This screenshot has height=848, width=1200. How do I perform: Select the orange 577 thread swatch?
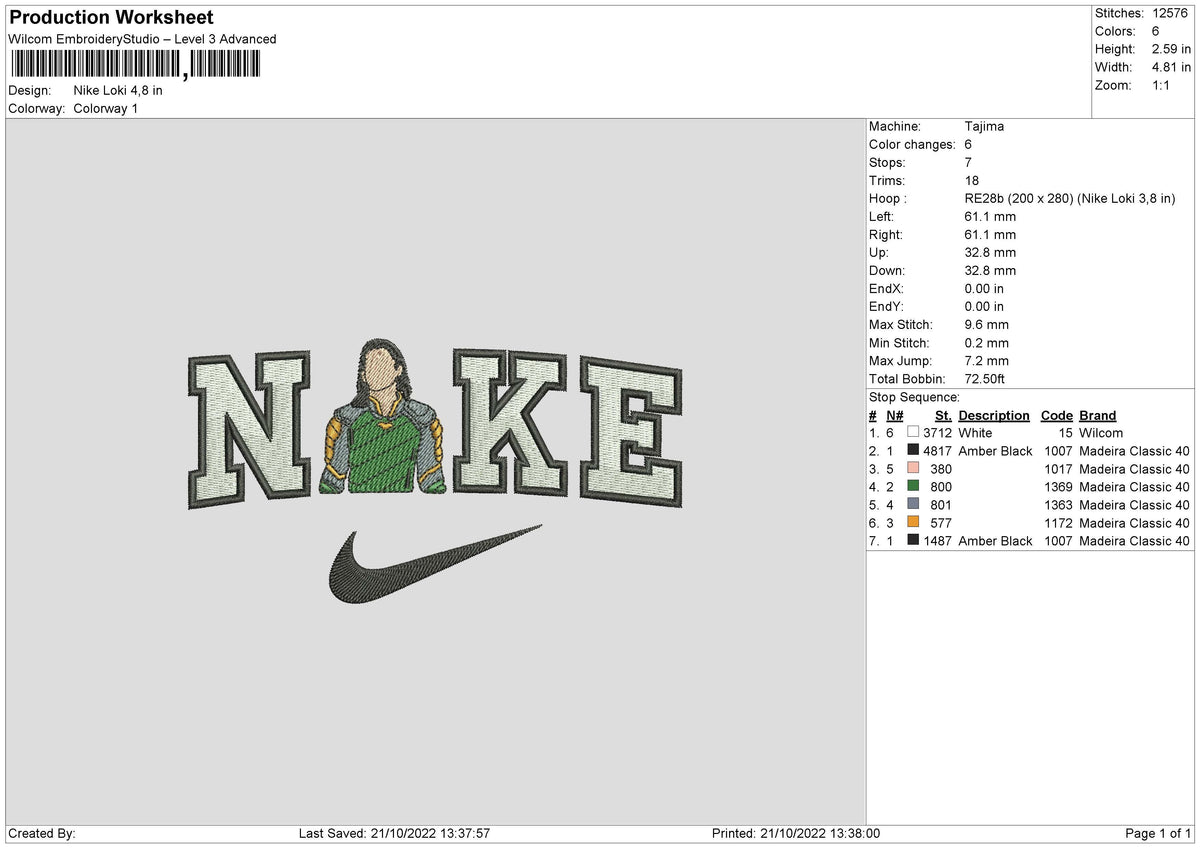913,523
